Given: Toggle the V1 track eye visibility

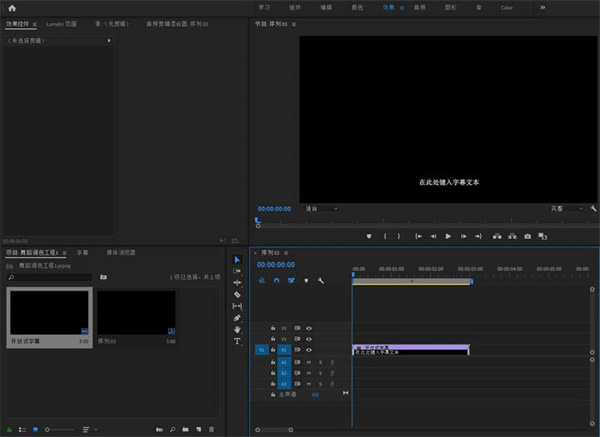Looking at the screenshot, I should tap(309, 351).
